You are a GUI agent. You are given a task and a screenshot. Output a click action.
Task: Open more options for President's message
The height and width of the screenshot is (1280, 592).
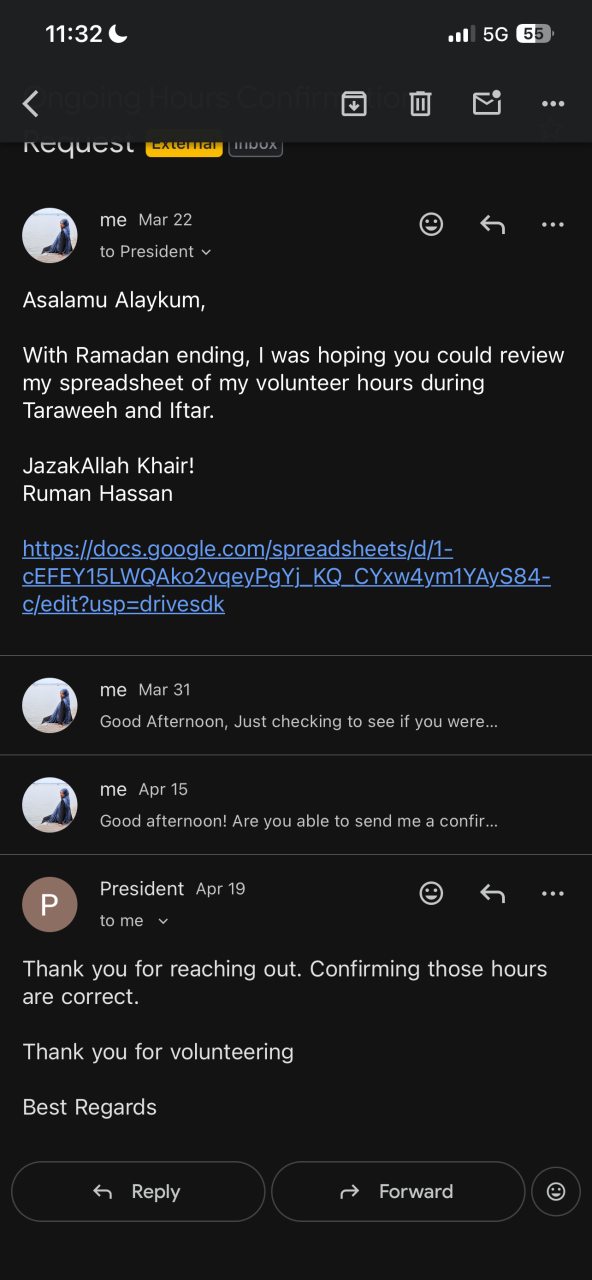553,893
